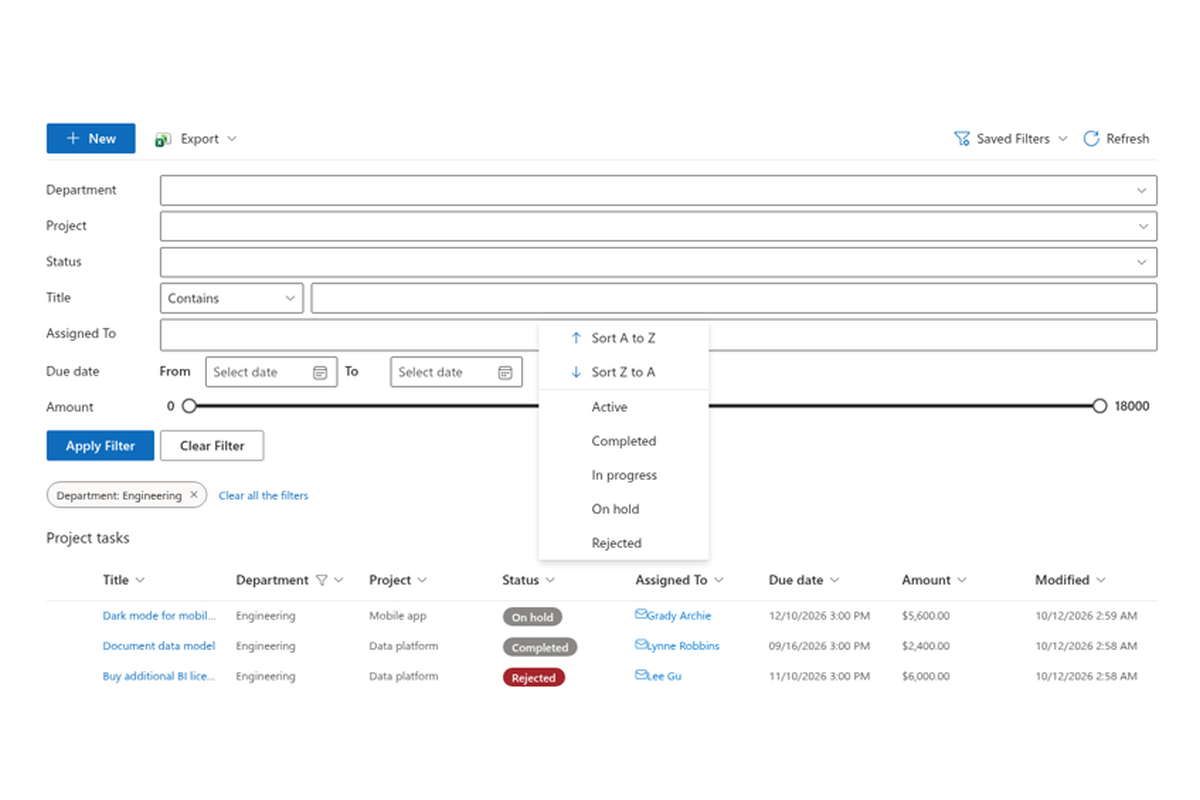Viewport: 1200px width, 800px height.
Task: Expand the Department column header chevron
Action: tap(339, 580)
